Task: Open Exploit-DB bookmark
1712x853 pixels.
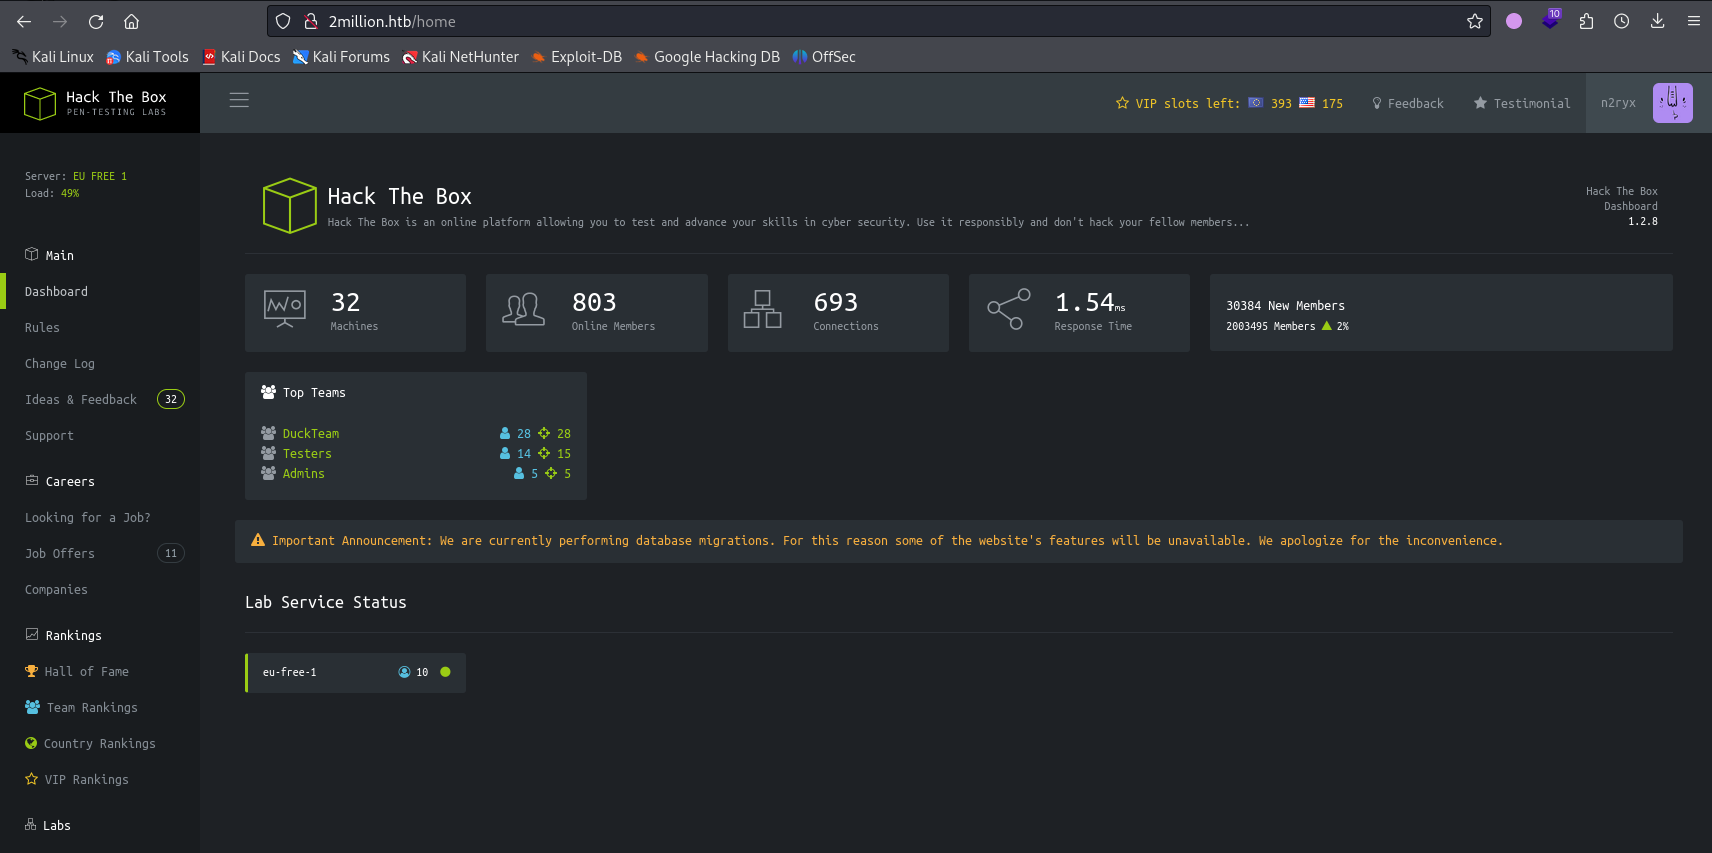Action: pyautogui.click(x=576, y=57)
